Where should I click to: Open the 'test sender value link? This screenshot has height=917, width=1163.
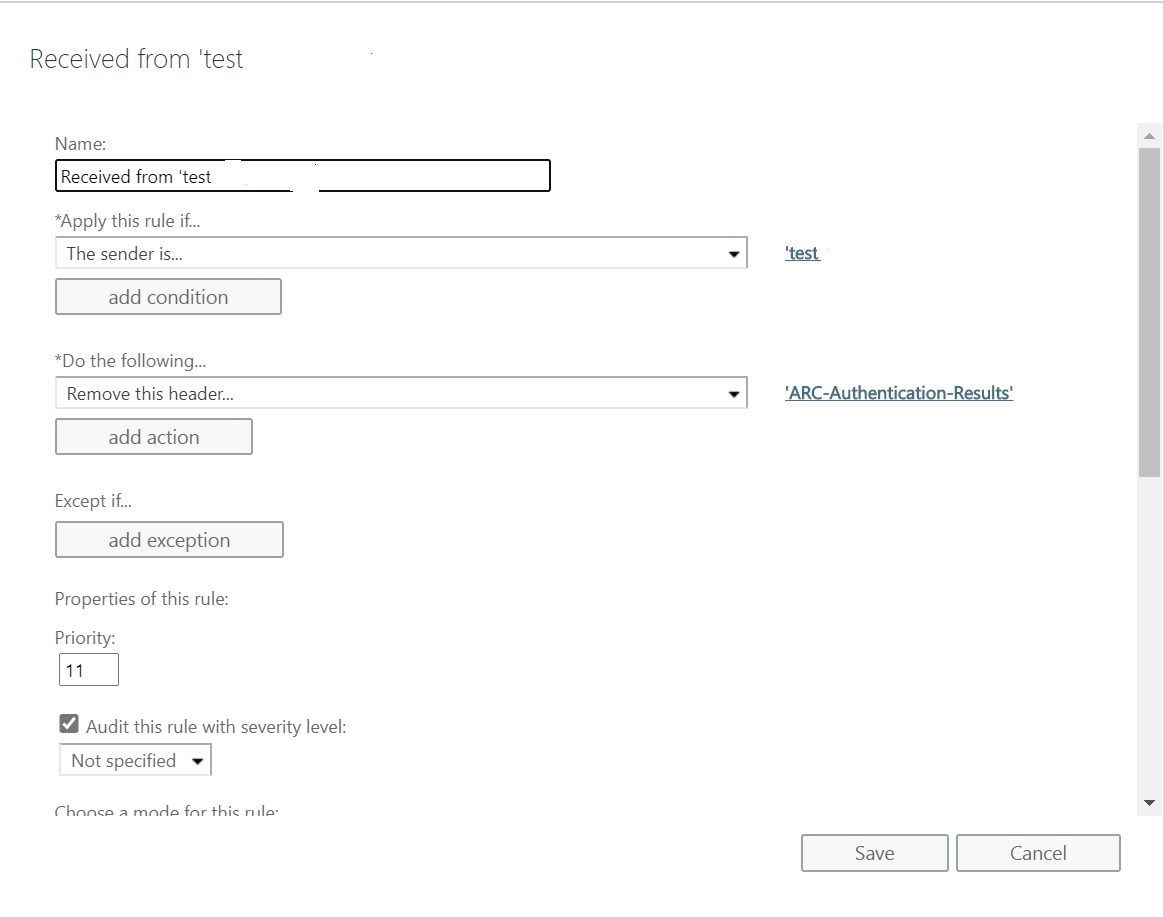coord(801,252)
